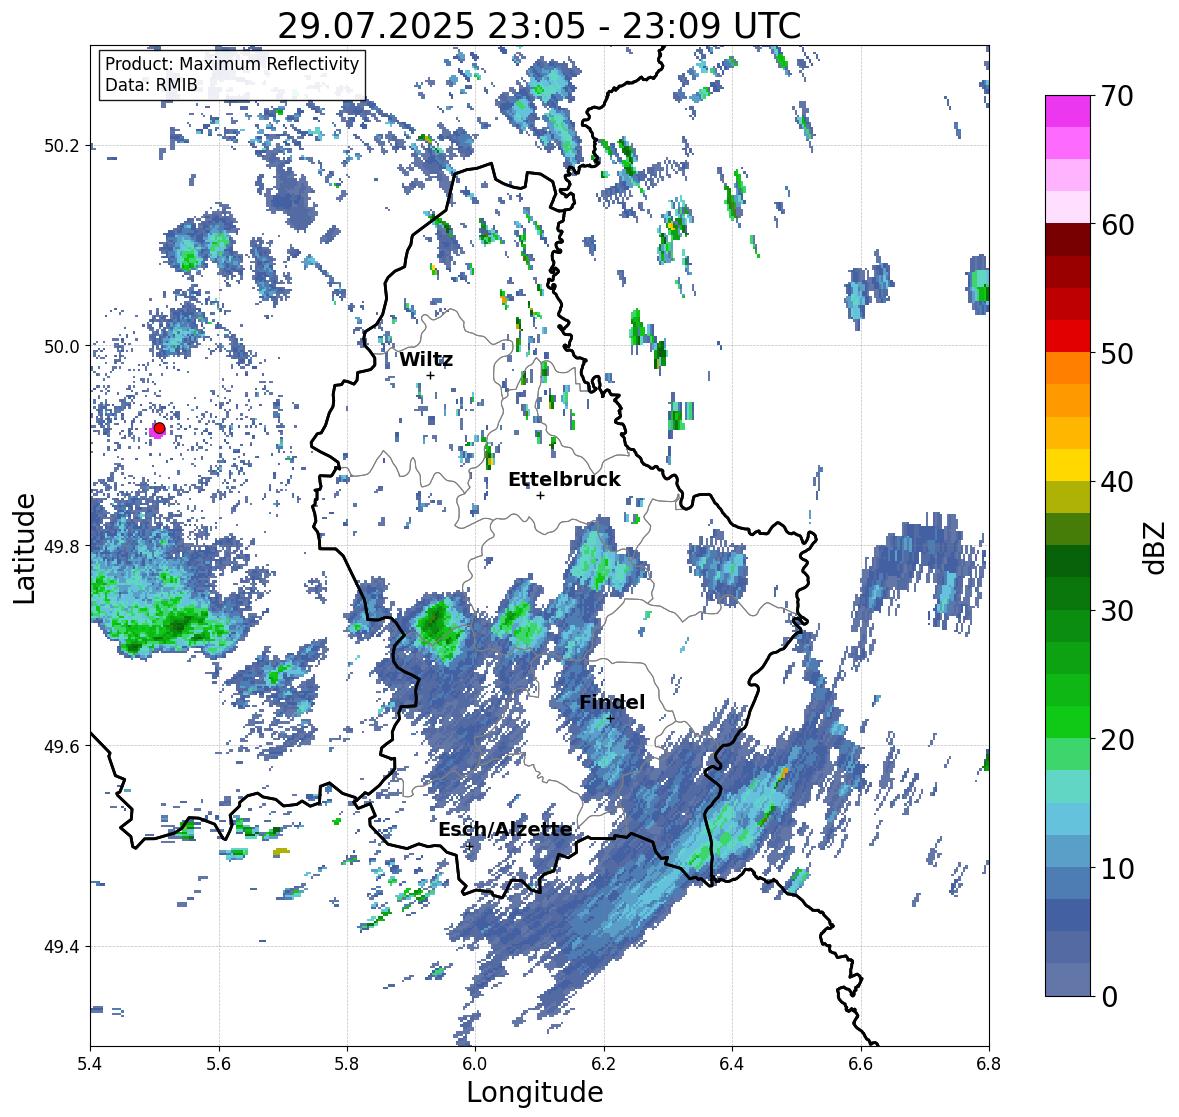The height and width of the screenshot is (1117, 1179).
Task: Click the 6.6 longitude tick label
Action: [x=861, y=1063]
